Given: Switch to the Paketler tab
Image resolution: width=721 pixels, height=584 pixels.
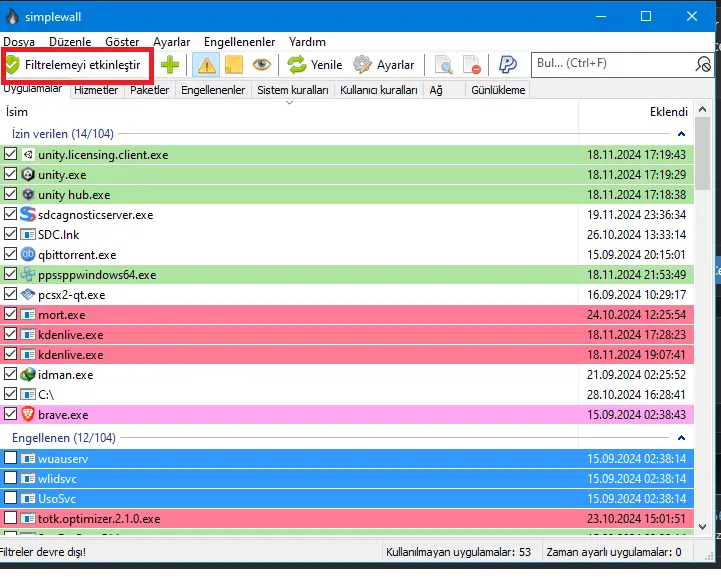Looking at the screenshot, I should pyautogui.click(x=149, y=90).
